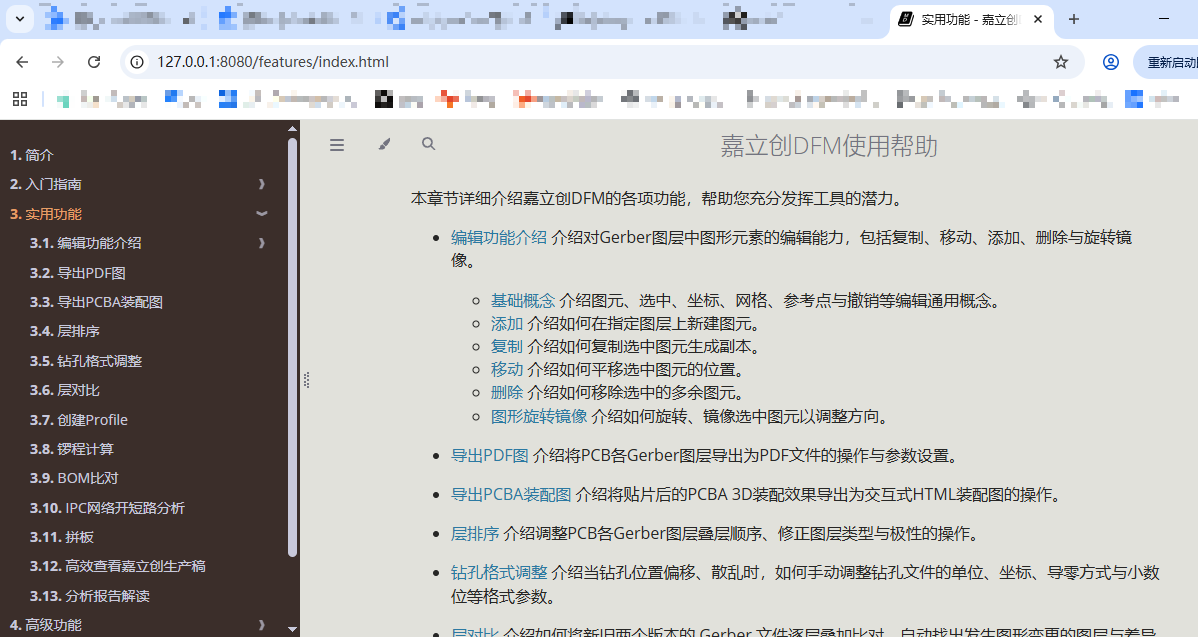This screenshot has width=1198, height=637.
Task: Follow the 图形旋转镜像 link
Action: (x=539, y=416)
